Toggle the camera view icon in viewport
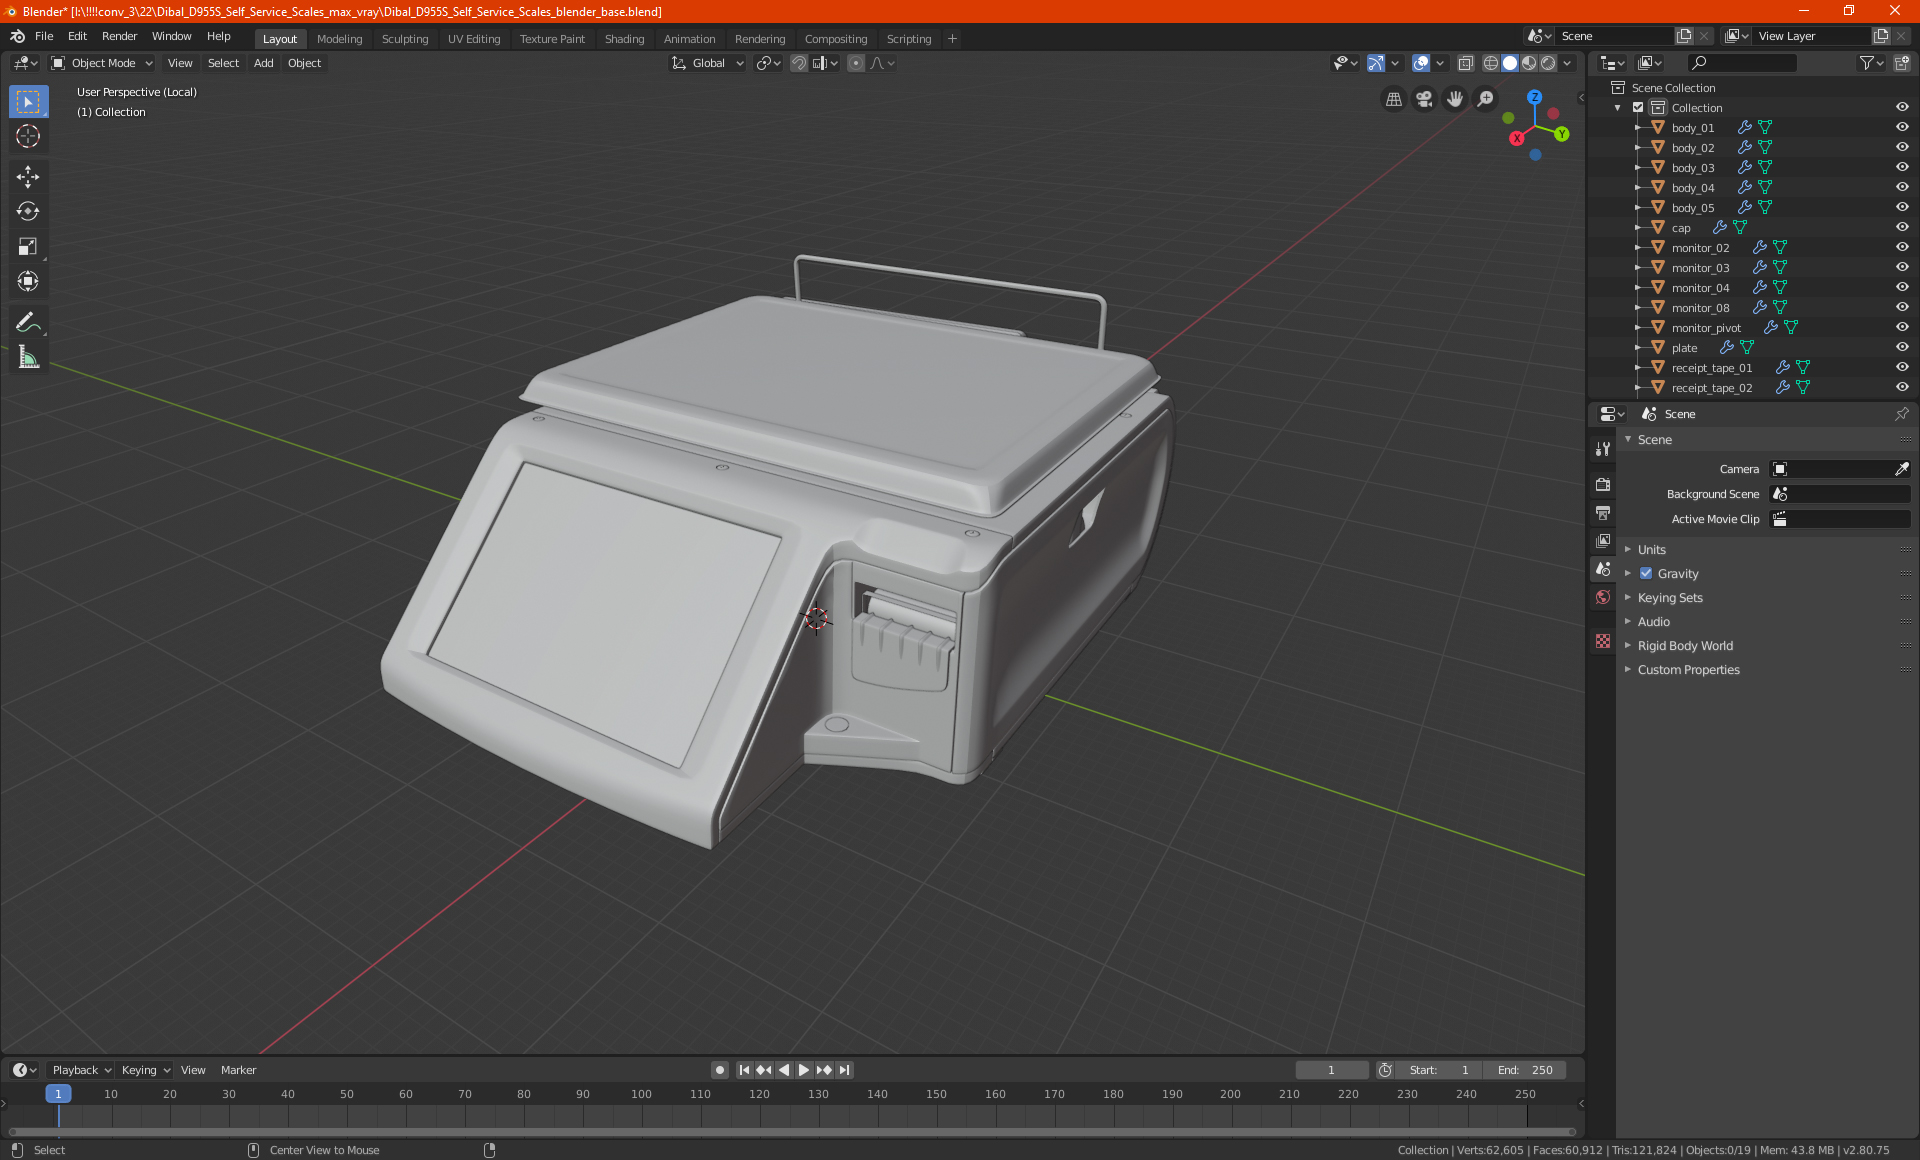Viewport: 1920px width, 1160px height. coord(1424,99)
